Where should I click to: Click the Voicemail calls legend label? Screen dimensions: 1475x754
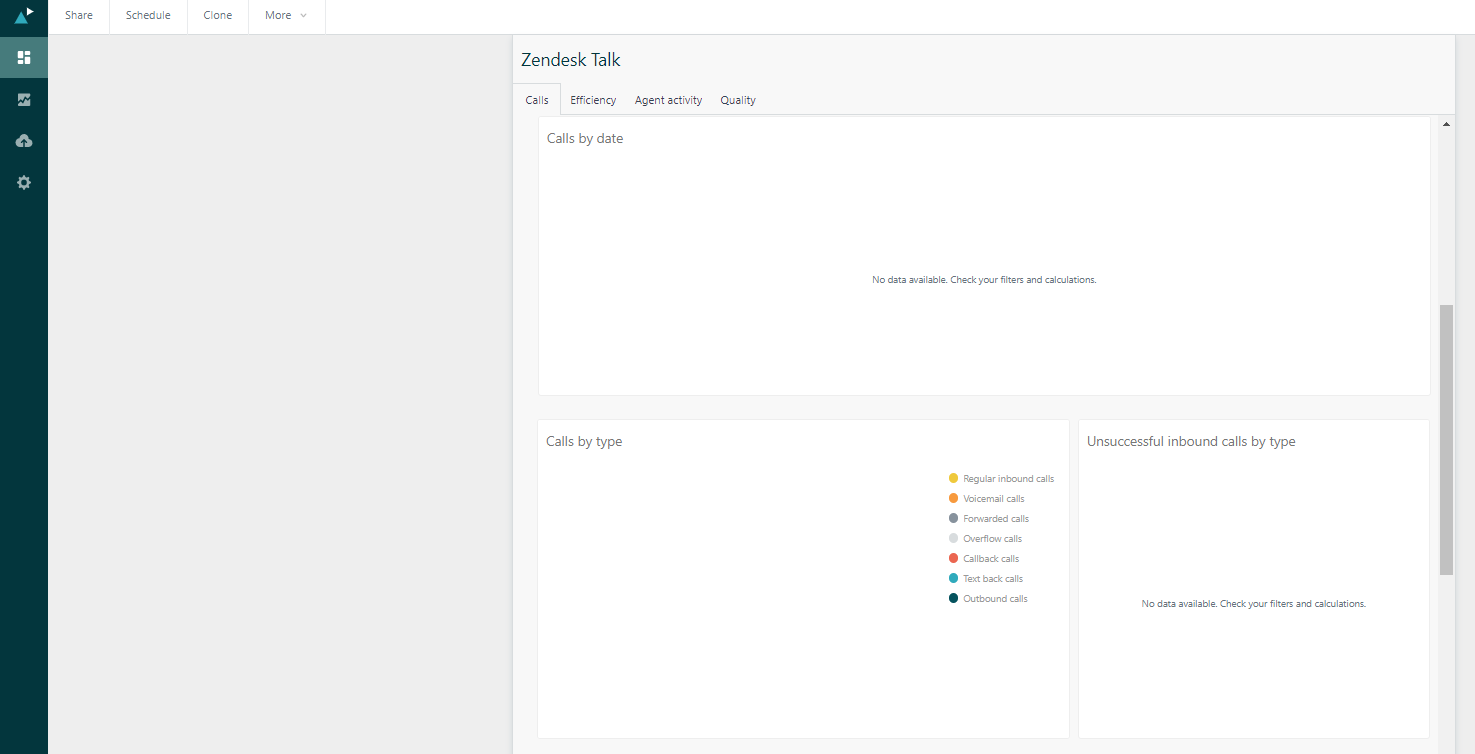[994, 499]
